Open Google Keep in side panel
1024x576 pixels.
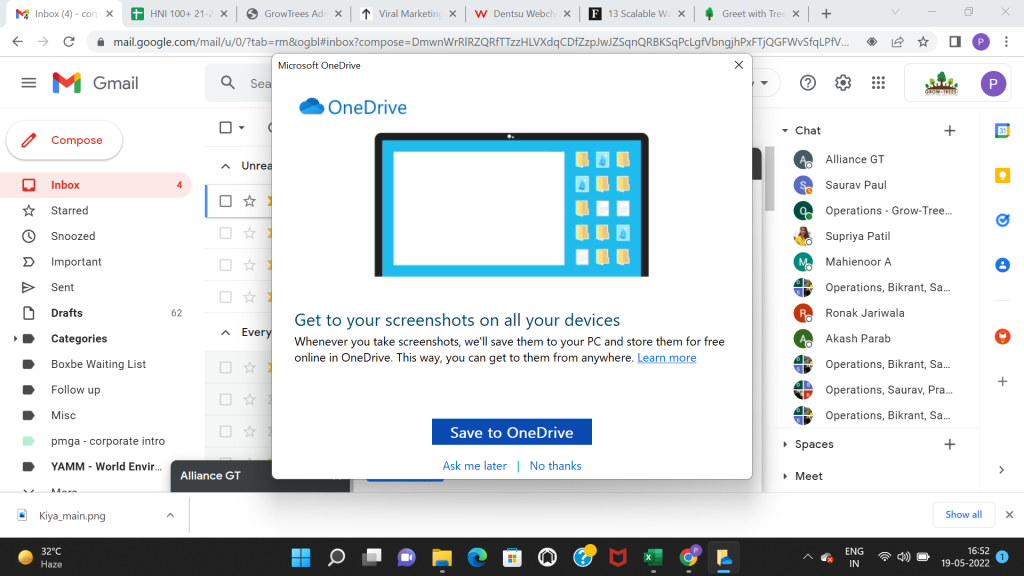pyautogui.click(x=1002, y=175)
